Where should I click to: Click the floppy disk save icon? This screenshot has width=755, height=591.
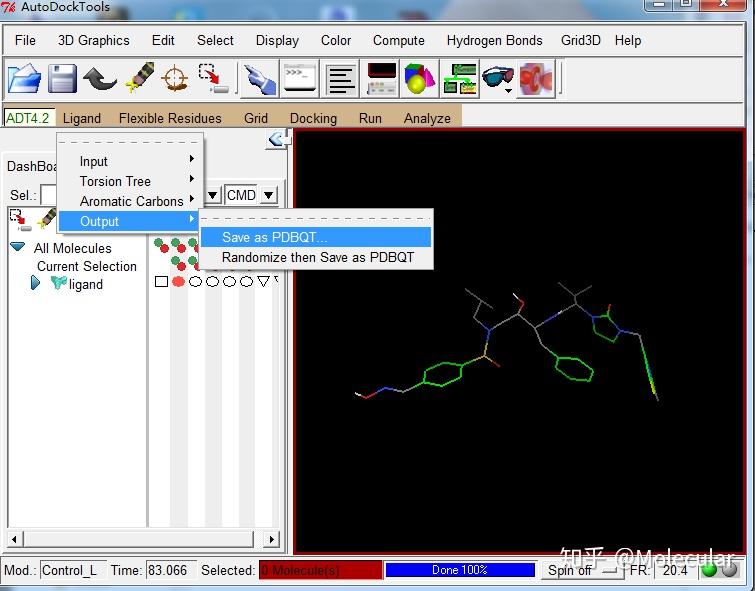[63, 78]
